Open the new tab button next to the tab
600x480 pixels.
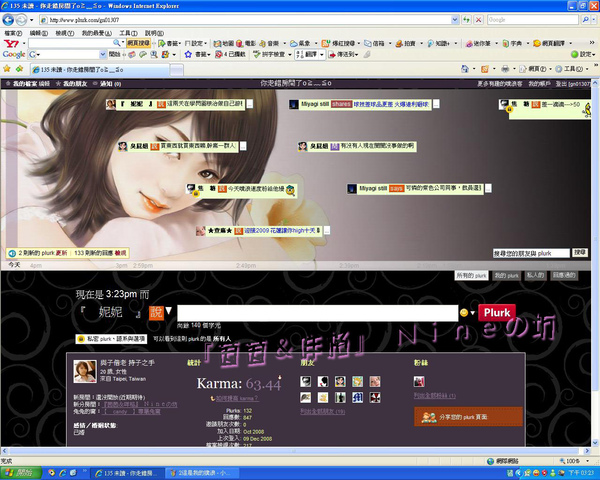click(176, 70)
